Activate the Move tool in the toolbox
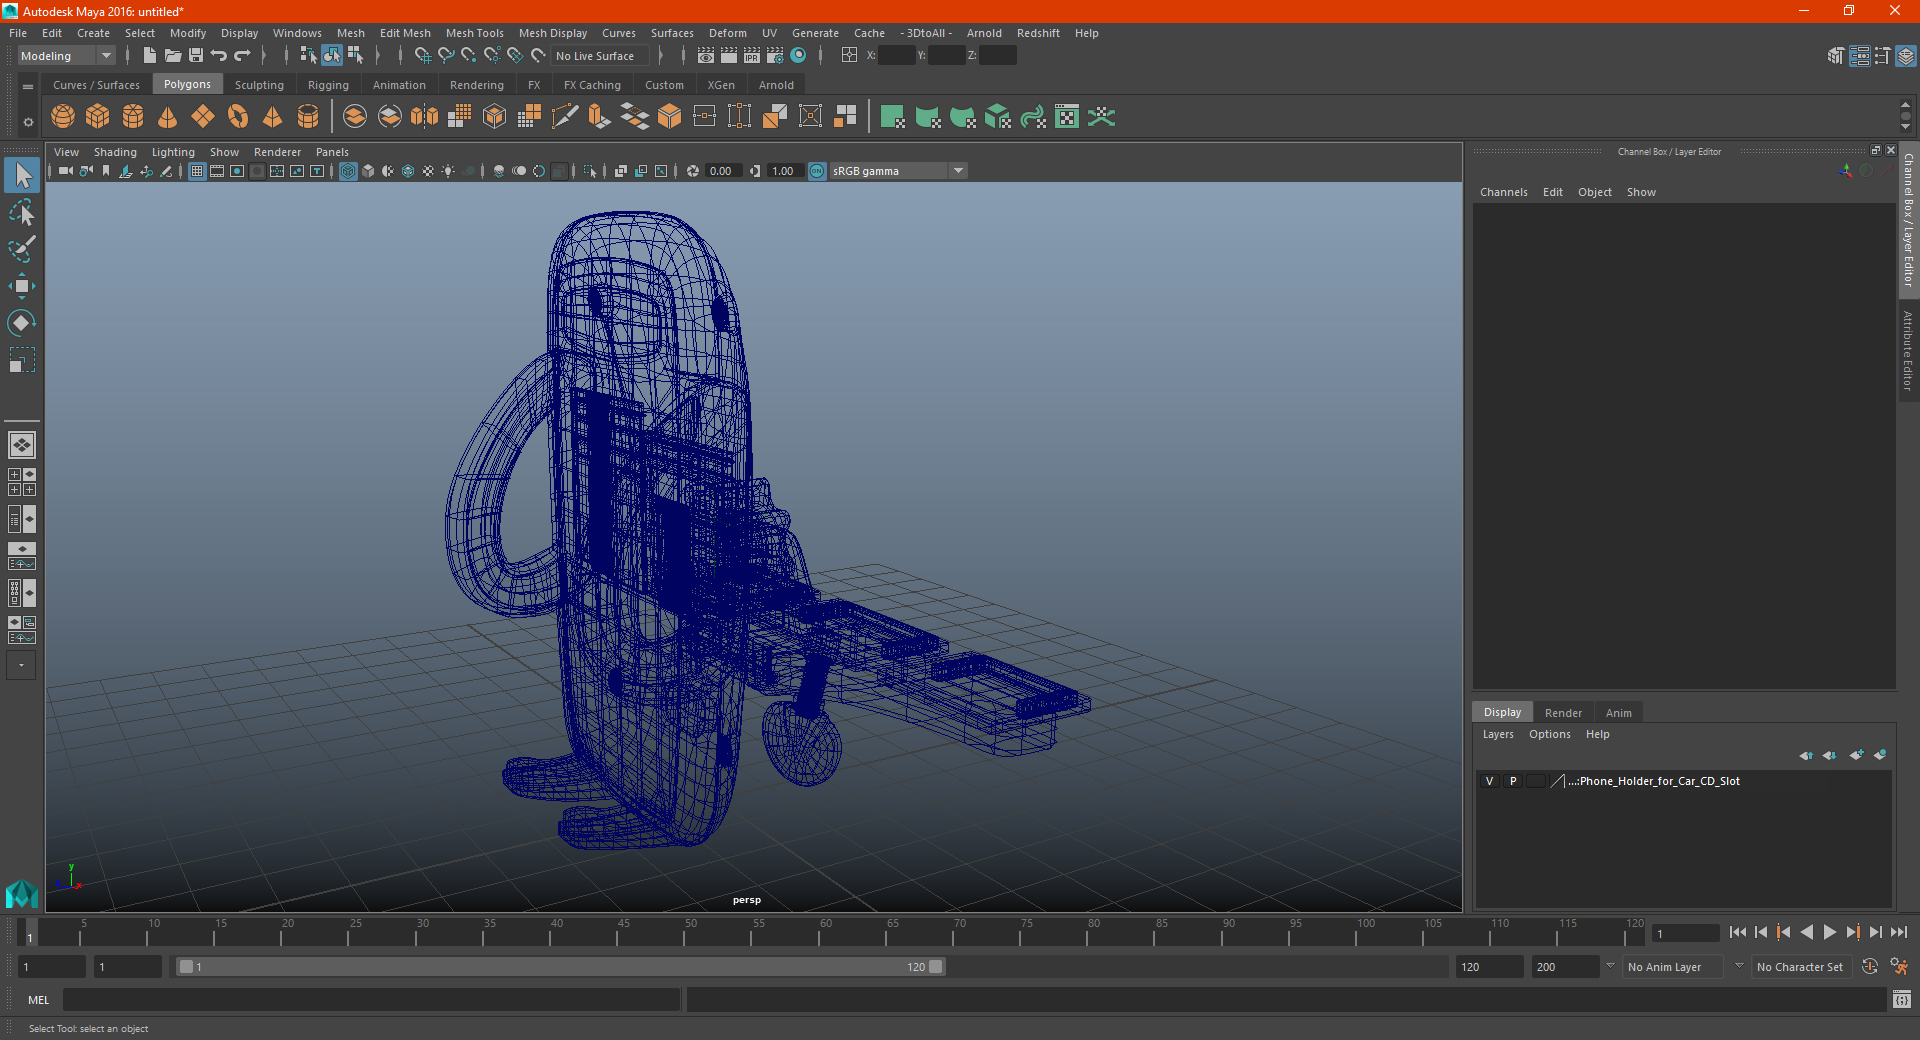The image size is (1920, 1040). coord(21,286)
